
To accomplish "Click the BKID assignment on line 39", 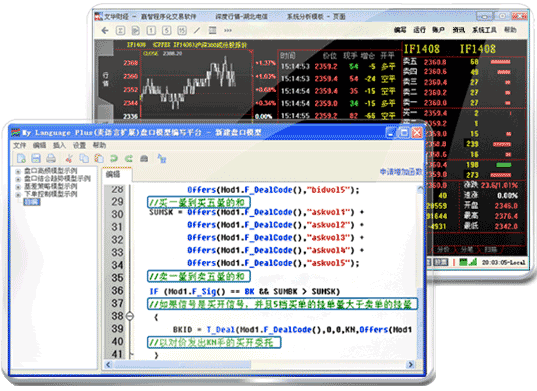I will (x=182, y=330).
